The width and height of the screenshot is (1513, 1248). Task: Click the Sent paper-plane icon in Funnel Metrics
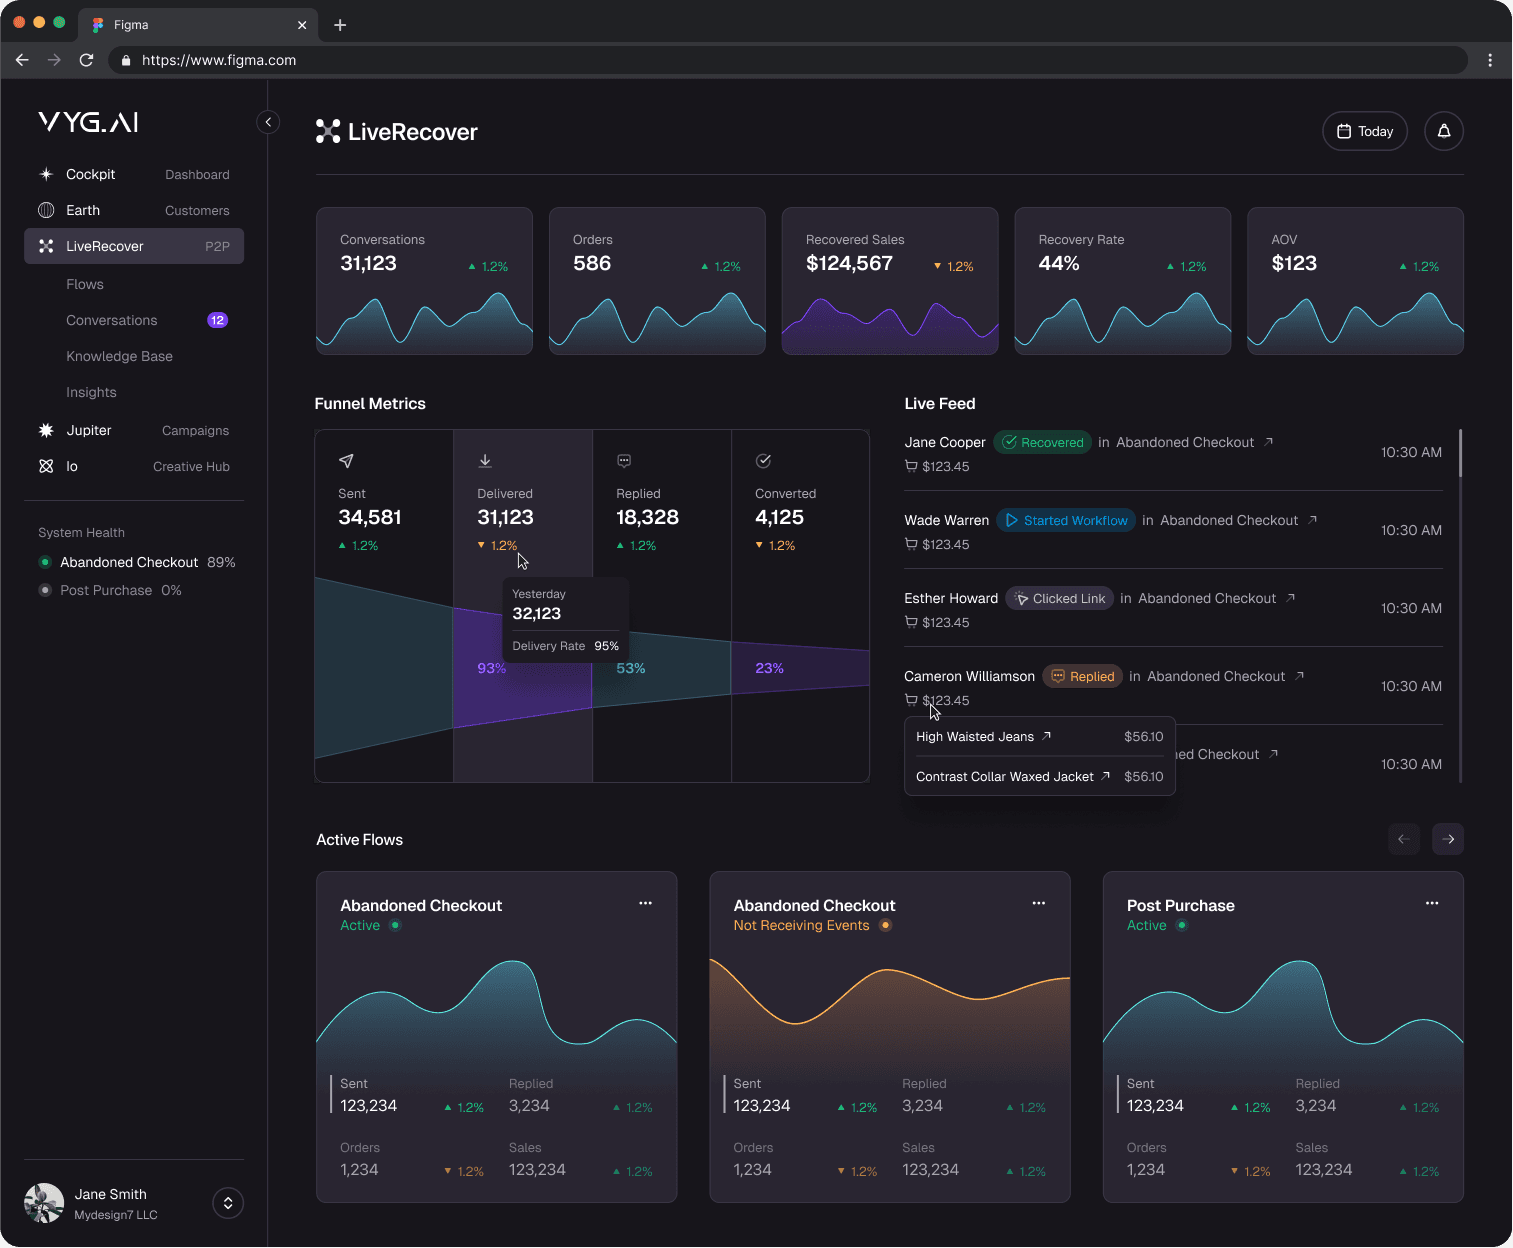click(x=346, y=461)
